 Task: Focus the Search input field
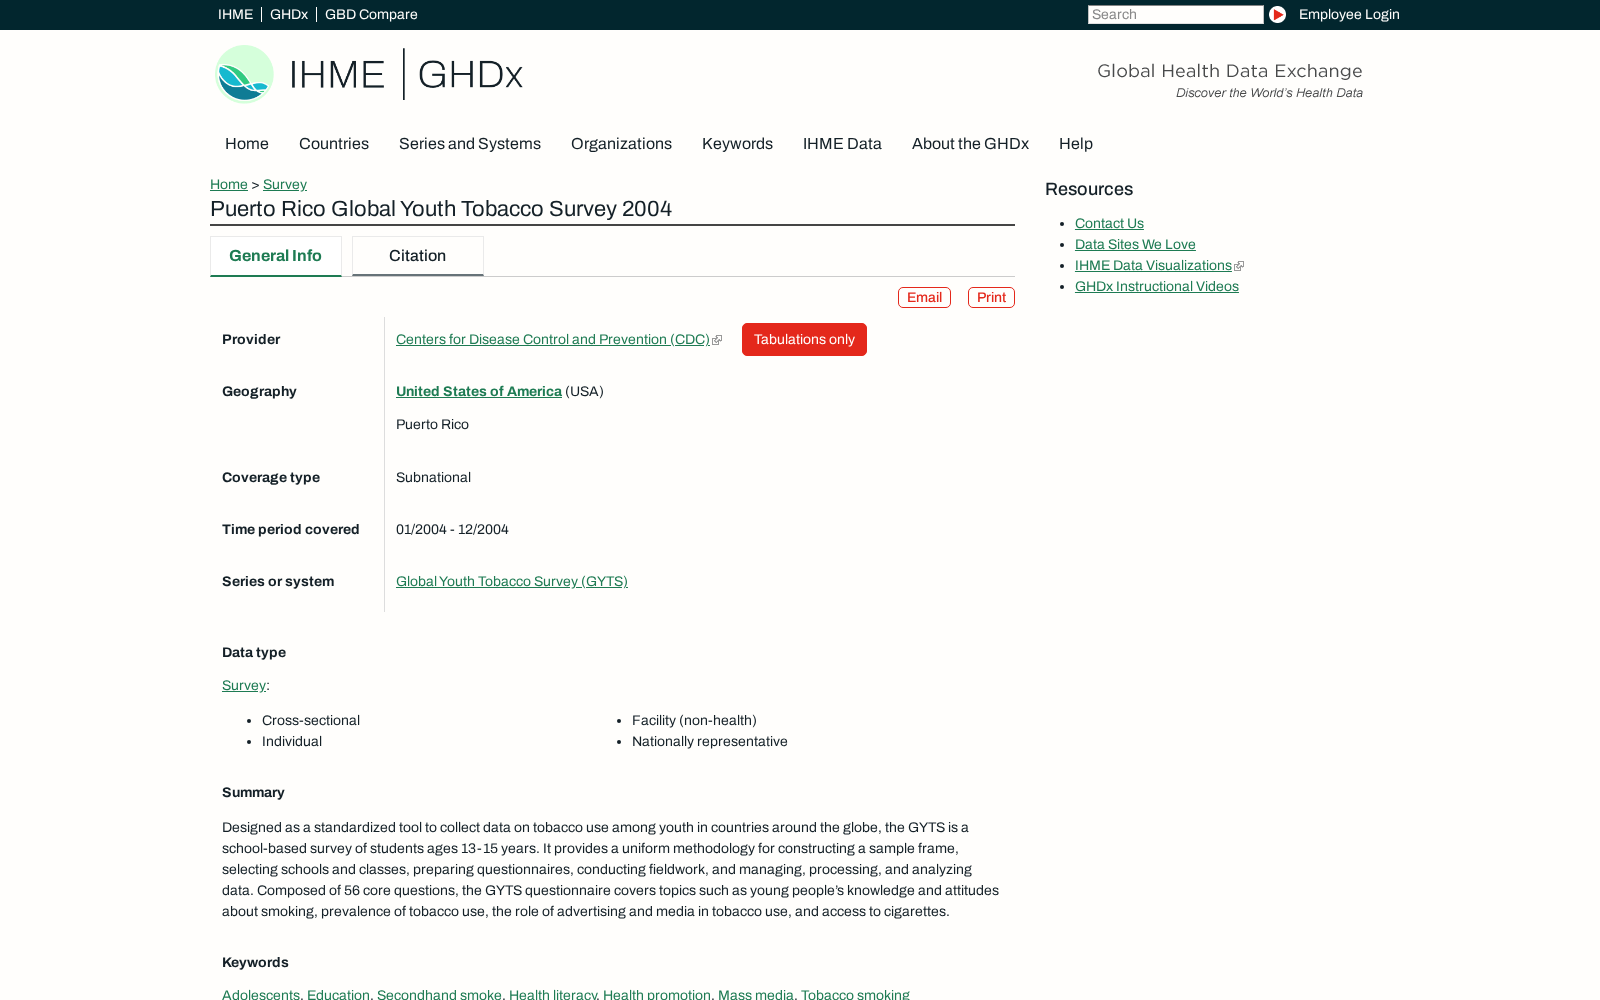click(1175, 14)
